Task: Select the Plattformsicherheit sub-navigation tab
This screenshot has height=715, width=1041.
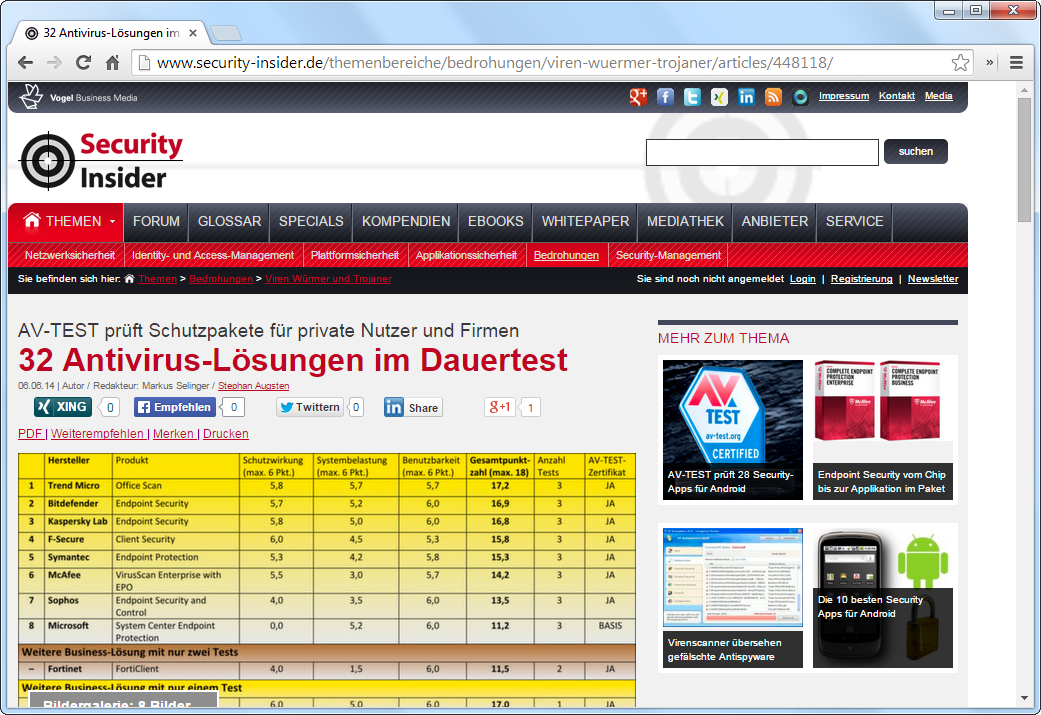Action: tap(354, 255)
